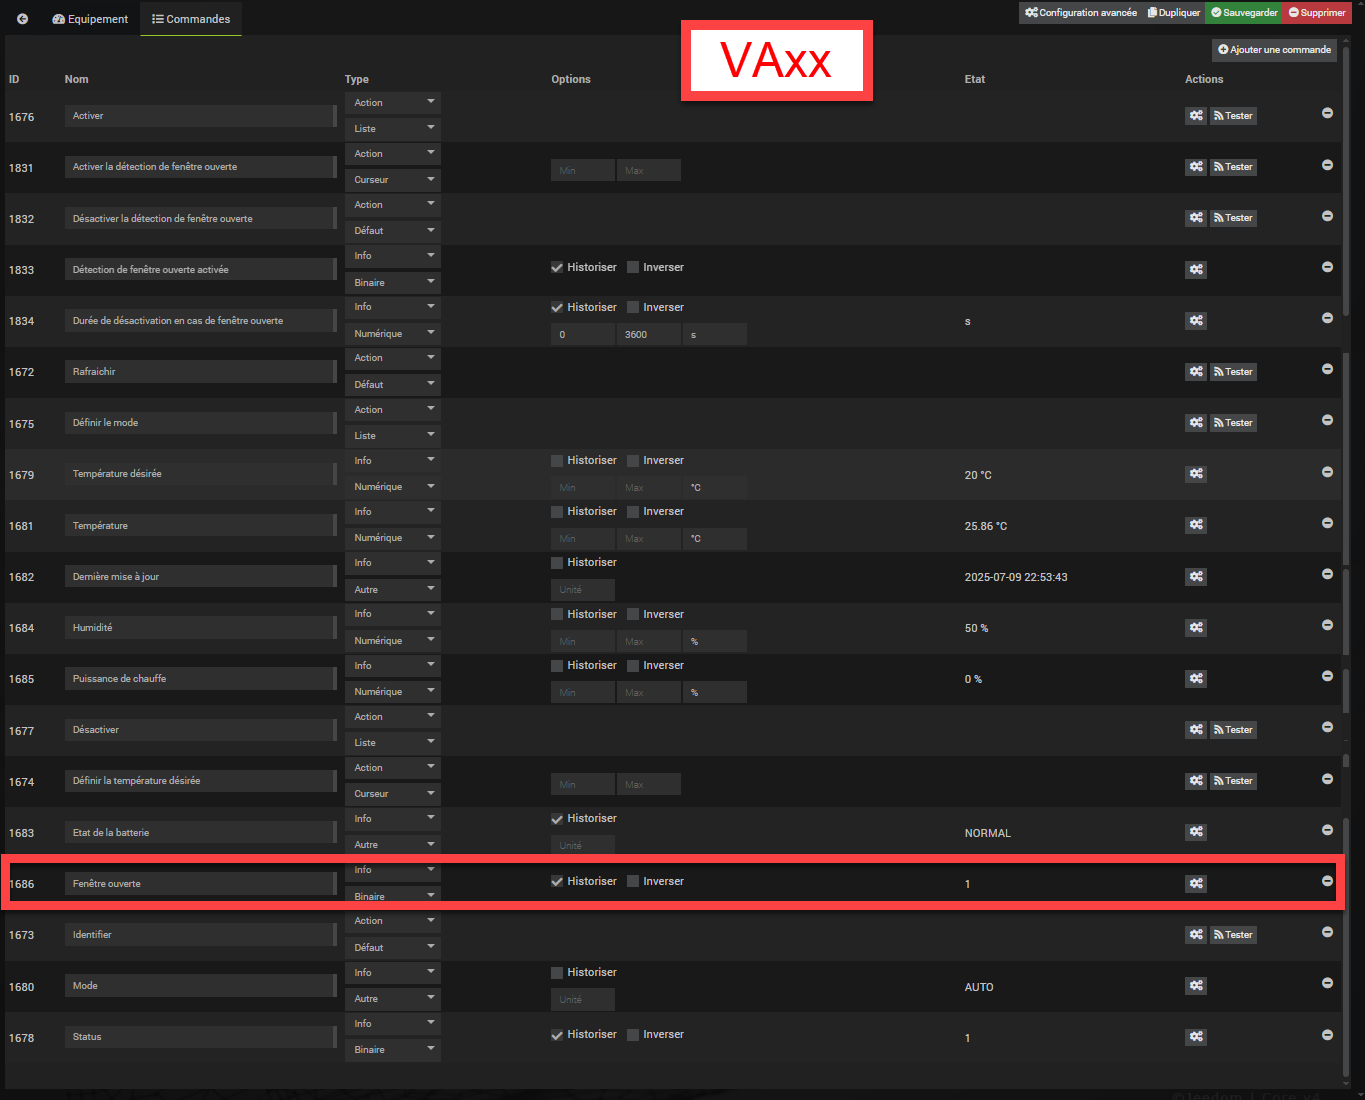Enable Historiser for Température désirée

[x=557, y=461]
